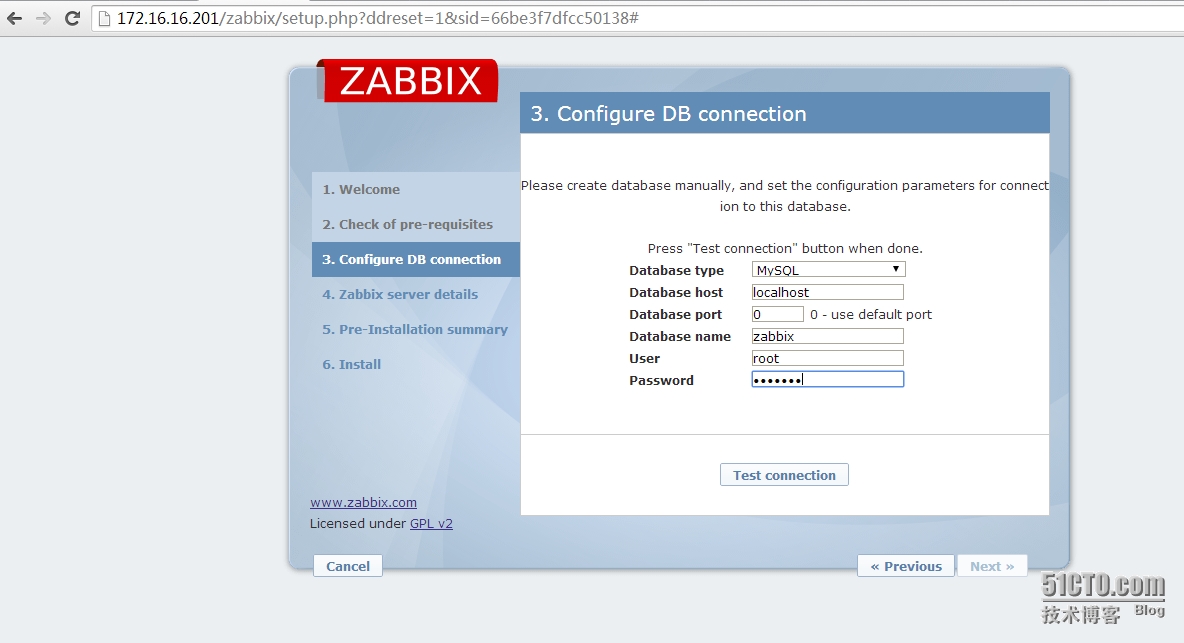The height and width of the screenshot is (643, 1184).
Task: Go back with the browser back arrow
Action: (x=14, y=18)
